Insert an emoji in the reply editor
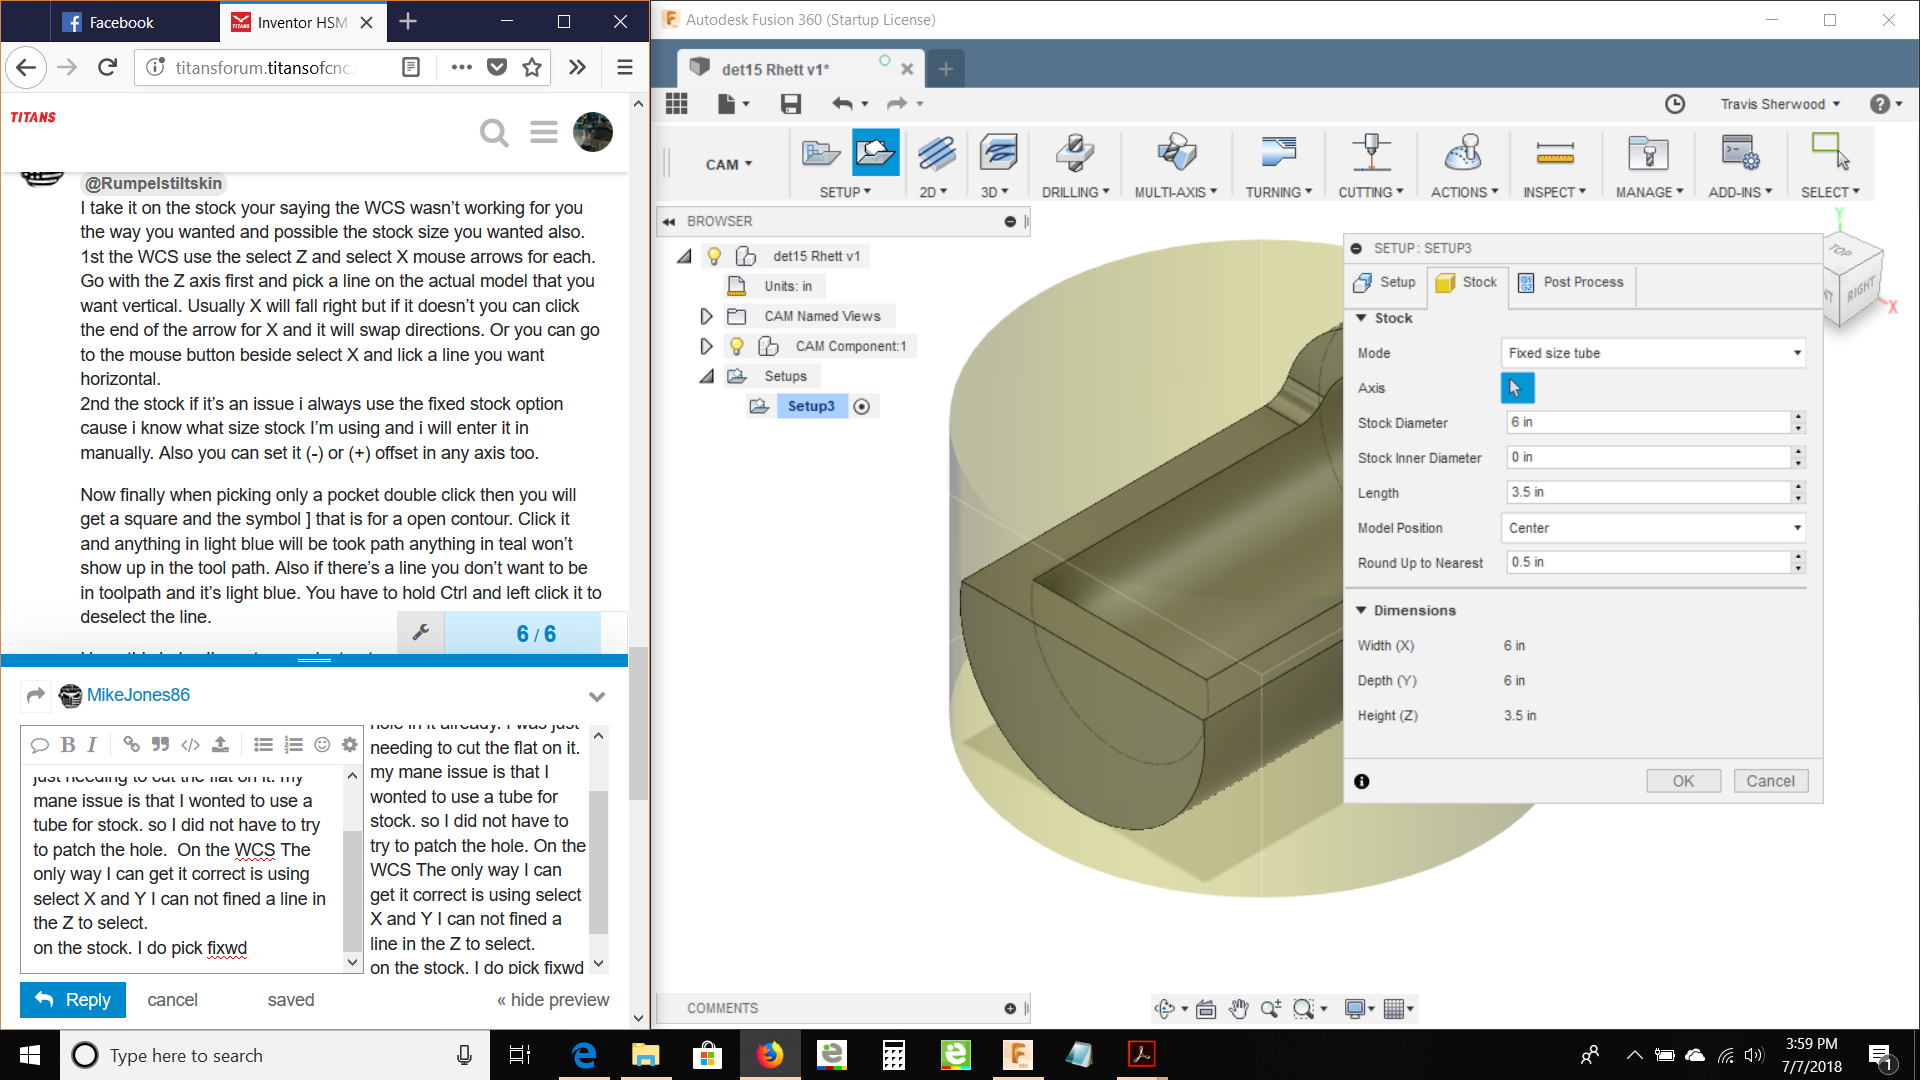Image resolution: width=1920 pixels, height=1080 pixels. [322, 744]
